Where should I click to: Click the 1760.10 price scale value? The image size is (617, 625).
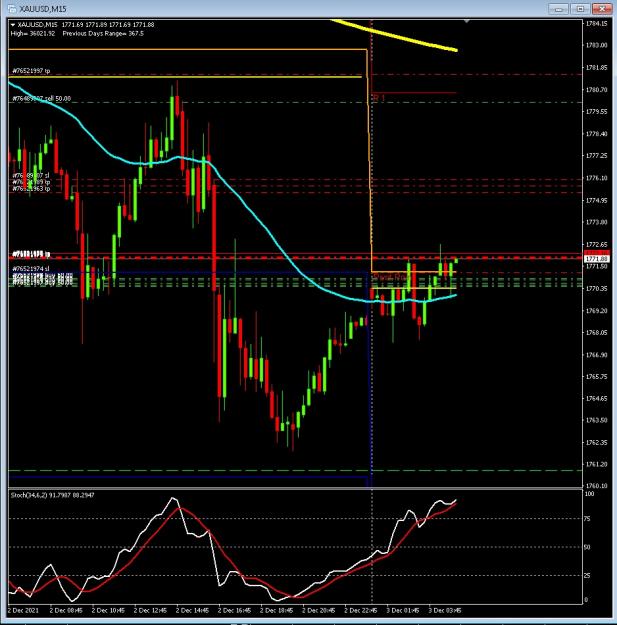pyautogui.click(x=596, y=485)
